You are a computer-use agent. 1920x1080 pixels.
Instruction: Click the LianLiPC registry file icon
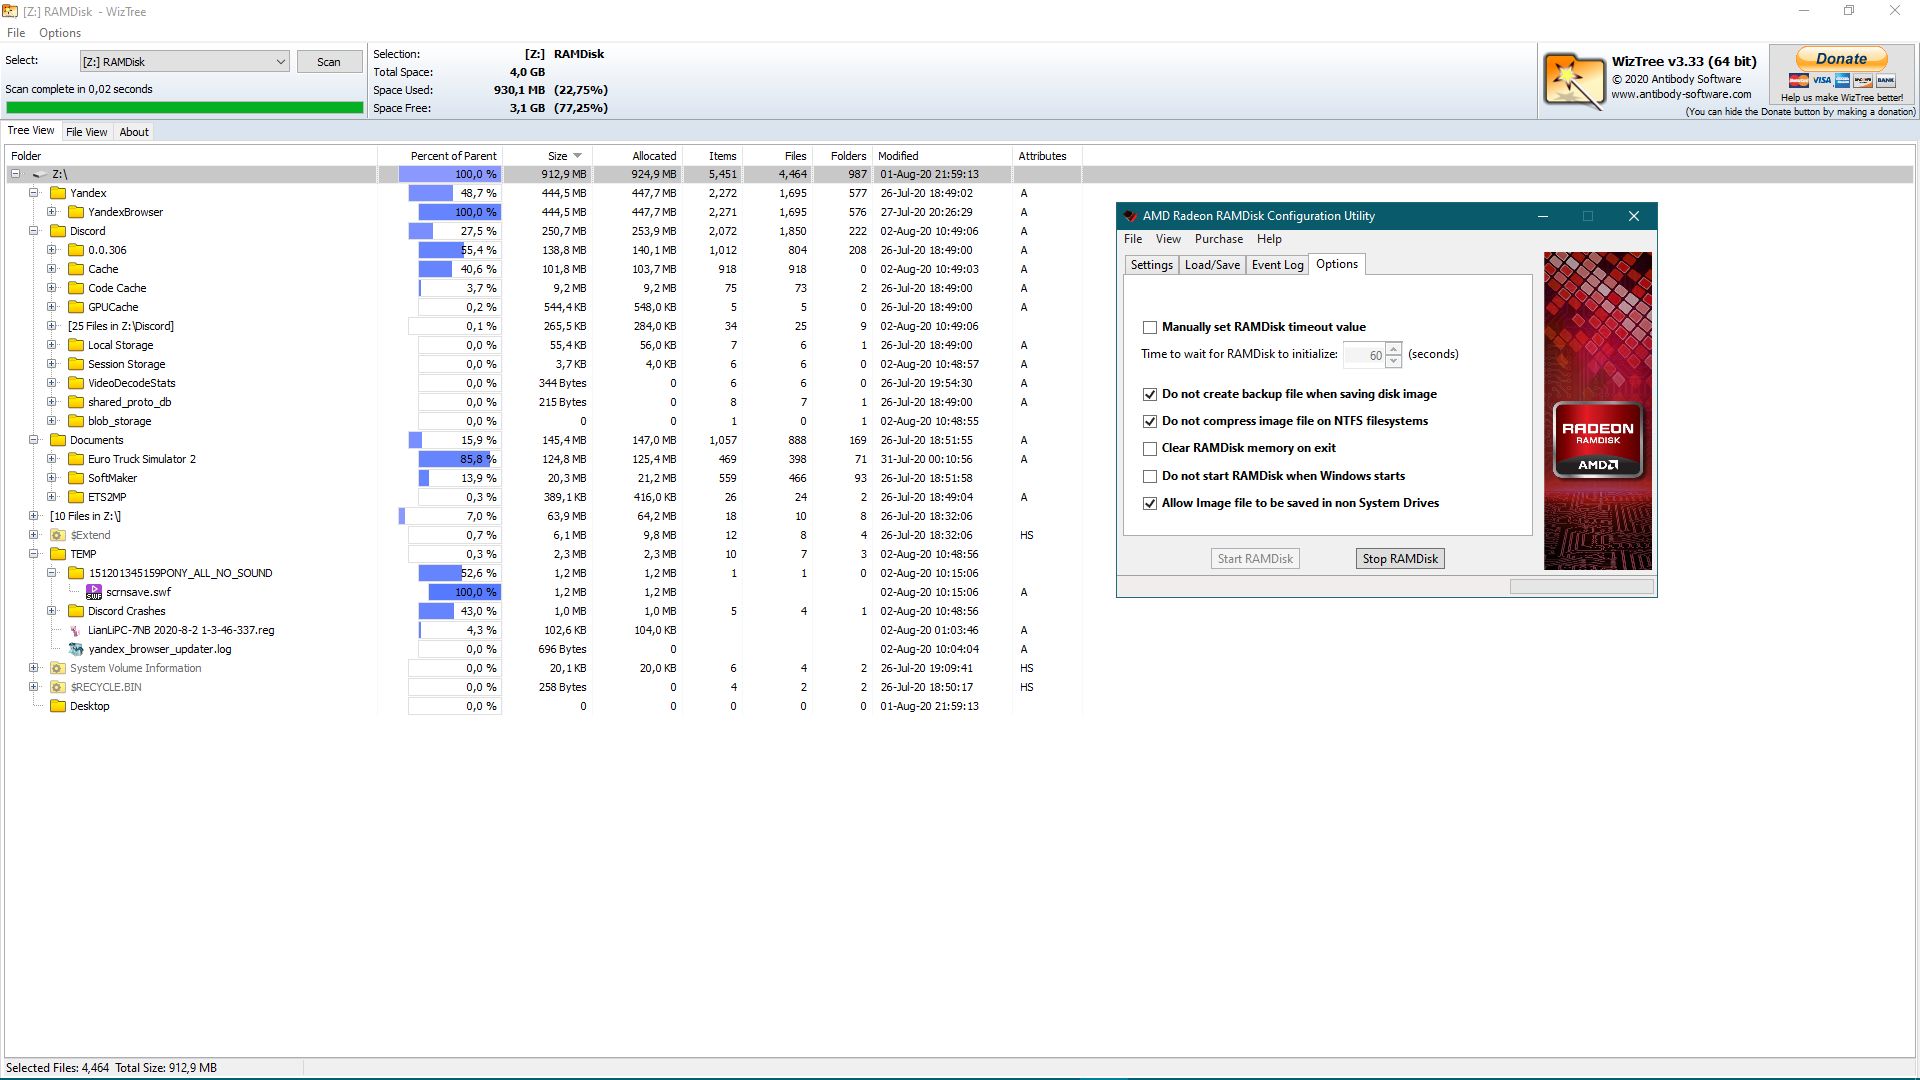pyautogui.click(x=76, y=631)
